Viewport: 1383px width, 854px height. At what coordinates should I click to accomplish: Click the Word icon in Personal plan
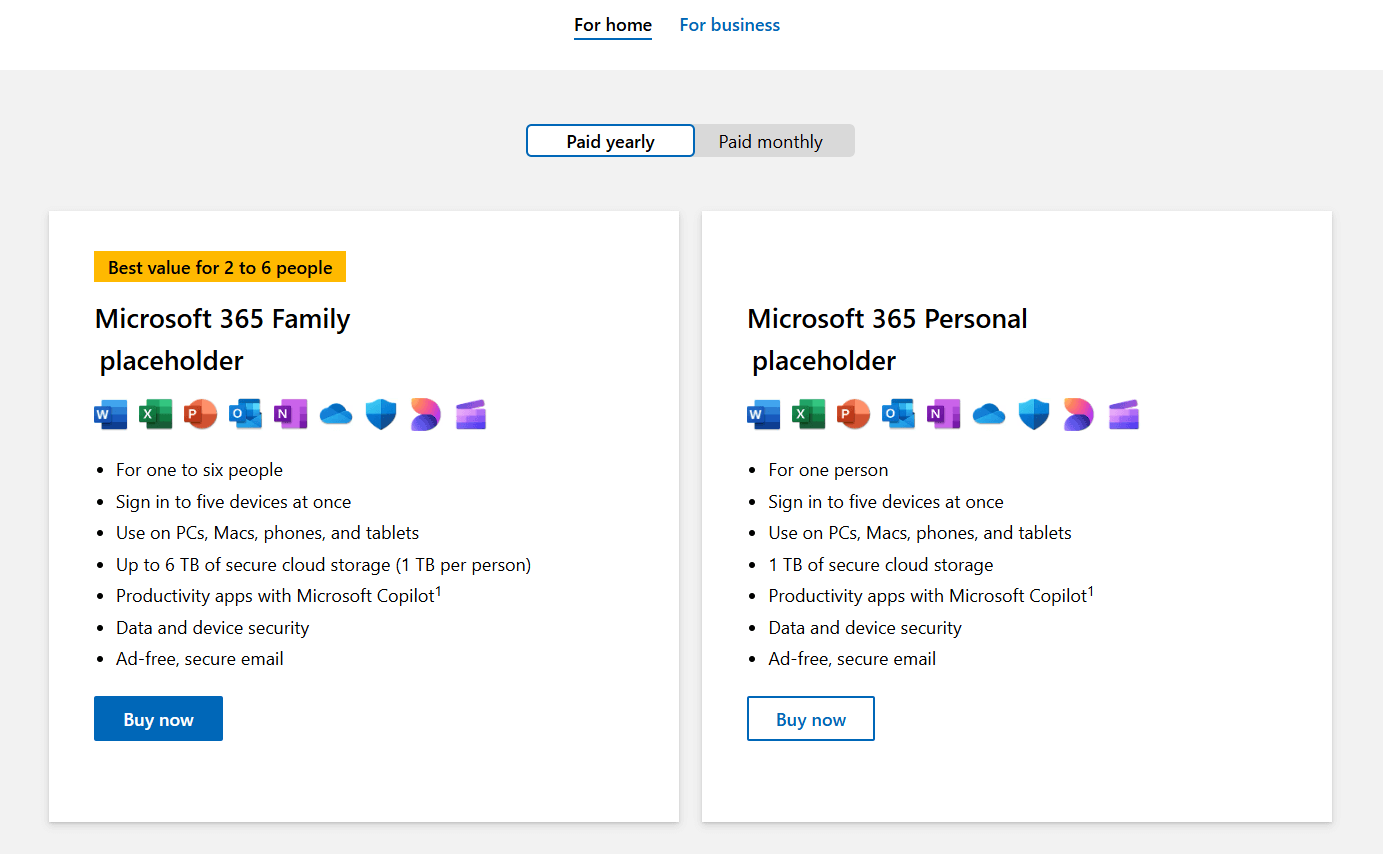point(763,414)
